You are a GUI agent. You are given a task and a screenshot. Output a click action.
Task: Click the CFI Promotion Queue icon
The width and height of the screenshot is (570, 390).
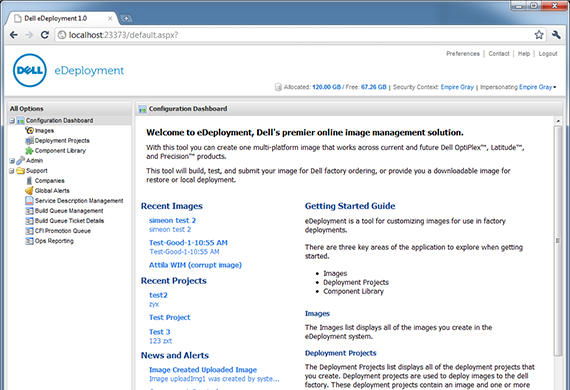[x=29, y=231]
